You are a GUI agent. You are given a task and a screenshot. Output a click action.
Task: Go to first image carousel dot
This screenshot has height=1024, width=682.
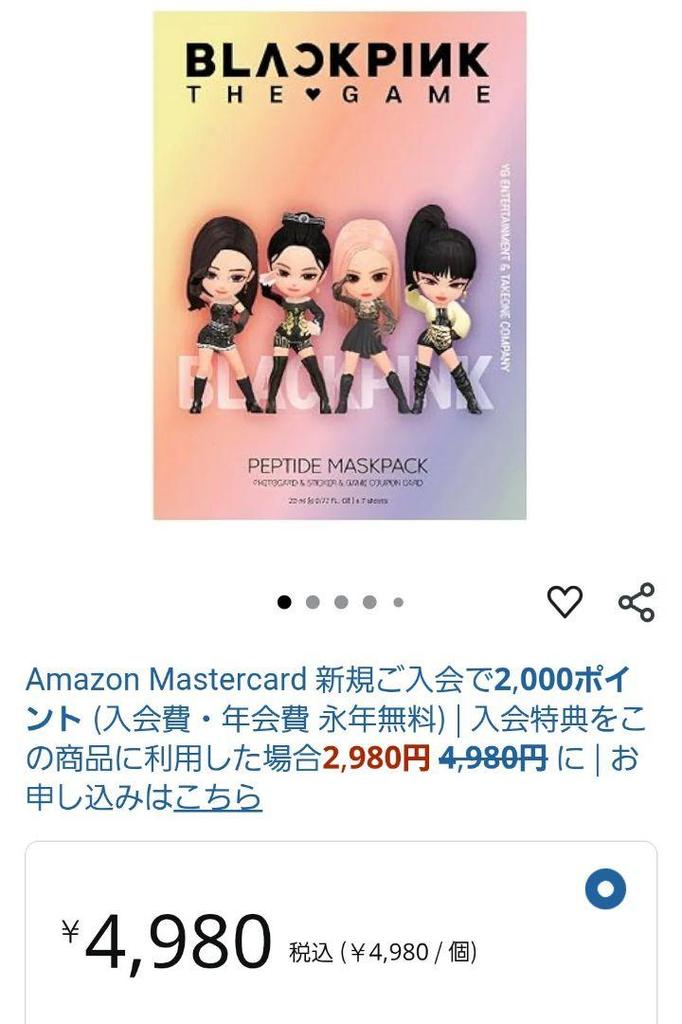(x=284, y=601)
